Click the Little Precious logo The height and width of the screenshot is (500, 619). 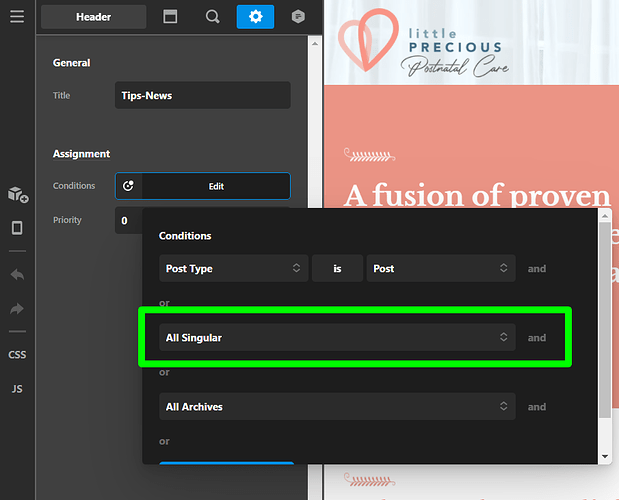pyautogui.click(x=424, y=42)
